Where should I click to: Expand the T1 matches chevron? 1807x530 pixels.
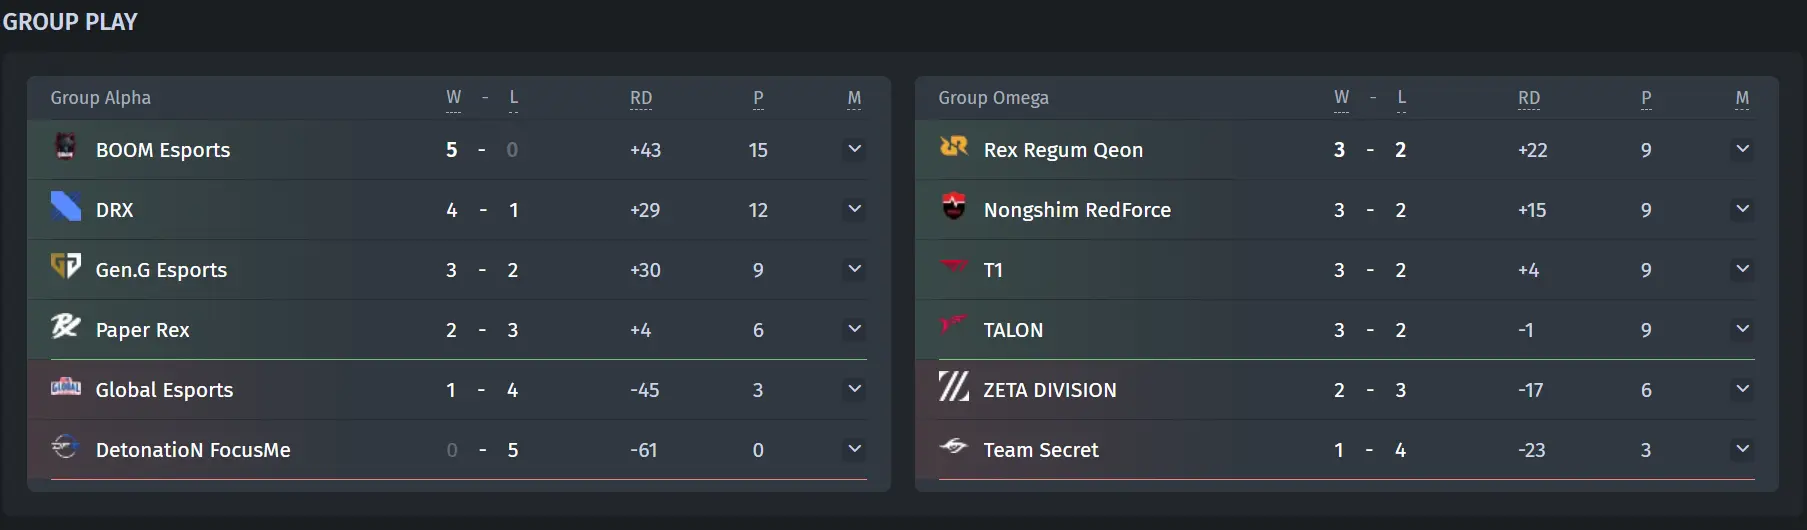1742,269
